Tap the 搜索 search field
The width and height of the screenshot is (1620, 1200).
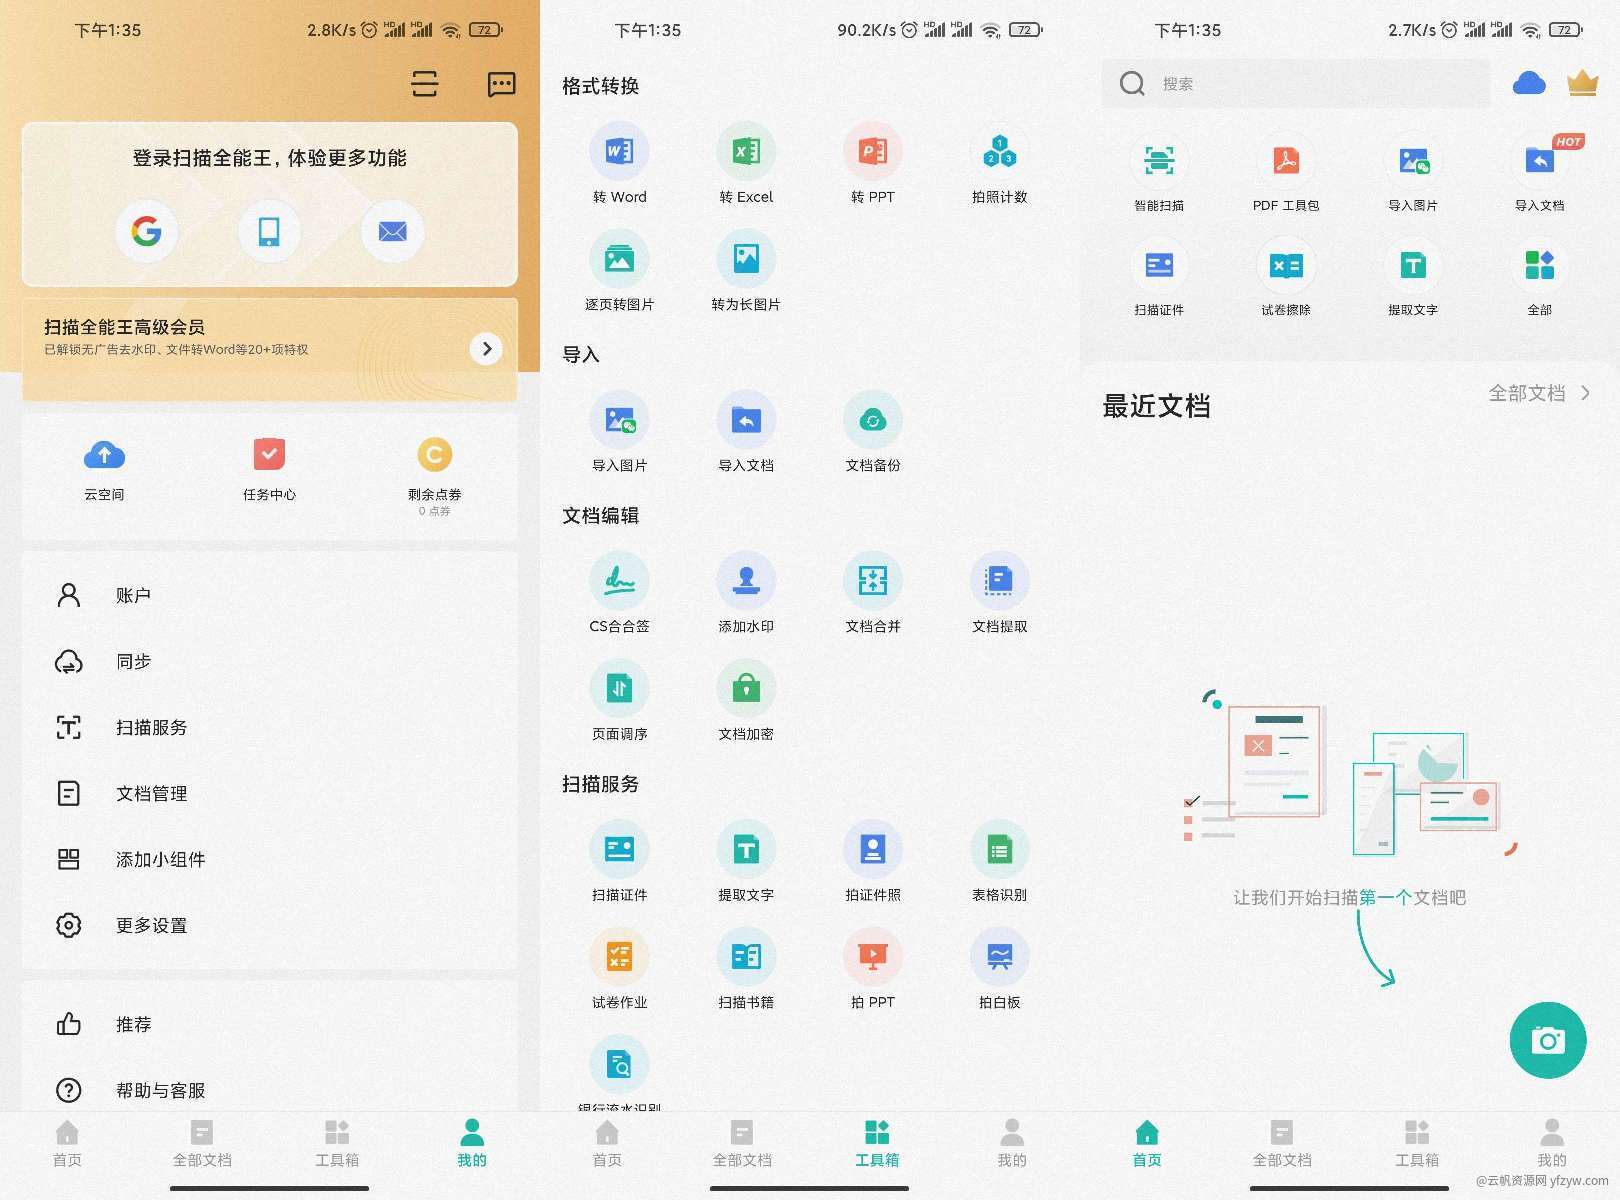[x=1296, y=83]
